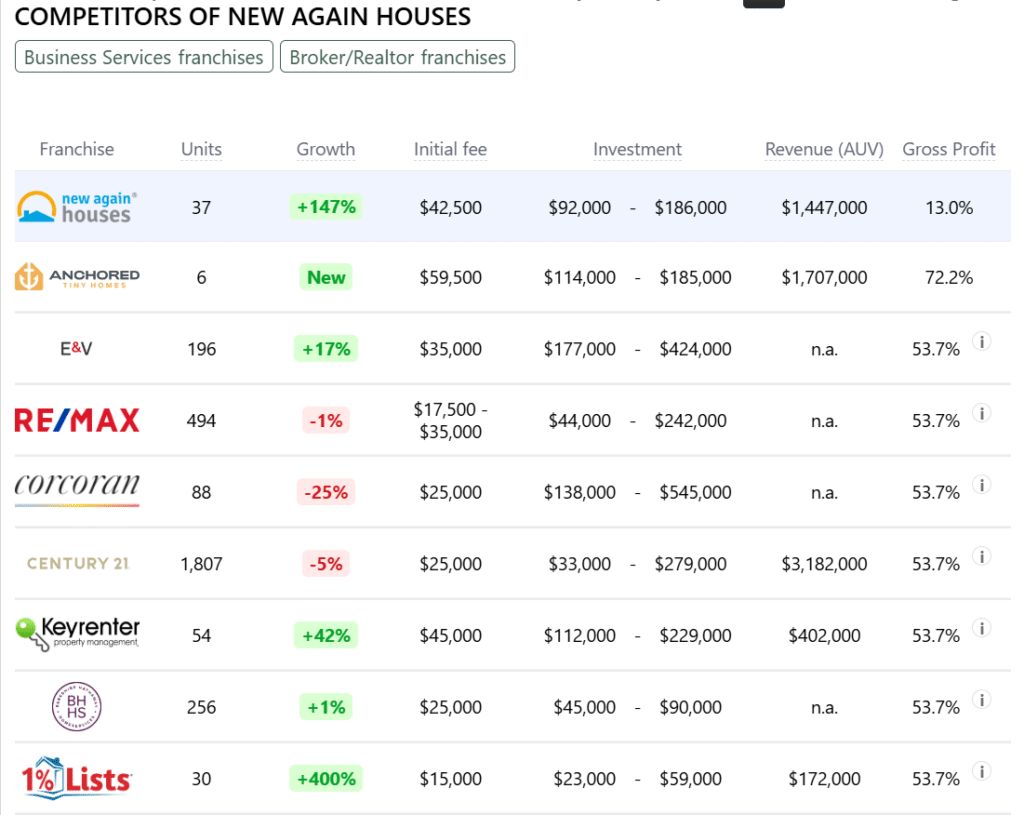Click the +400% growth badge

(326, 778)
